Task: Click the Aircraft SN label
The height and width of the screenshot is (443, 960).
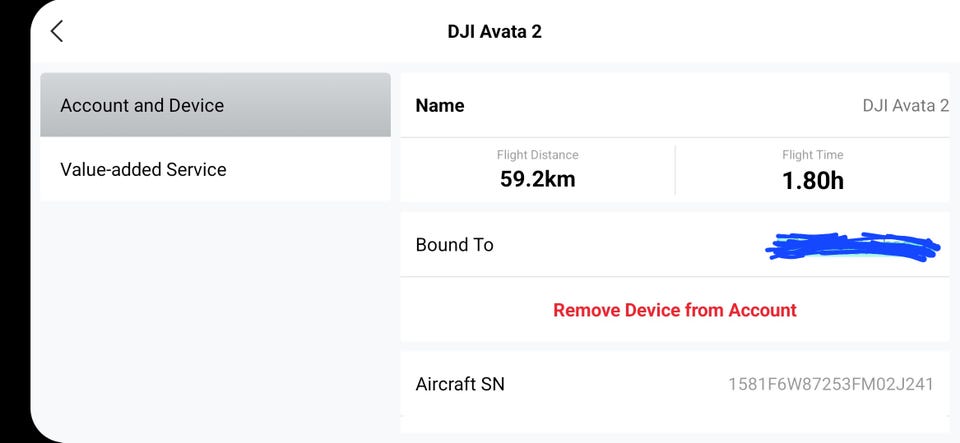Action: coord(460,384)
